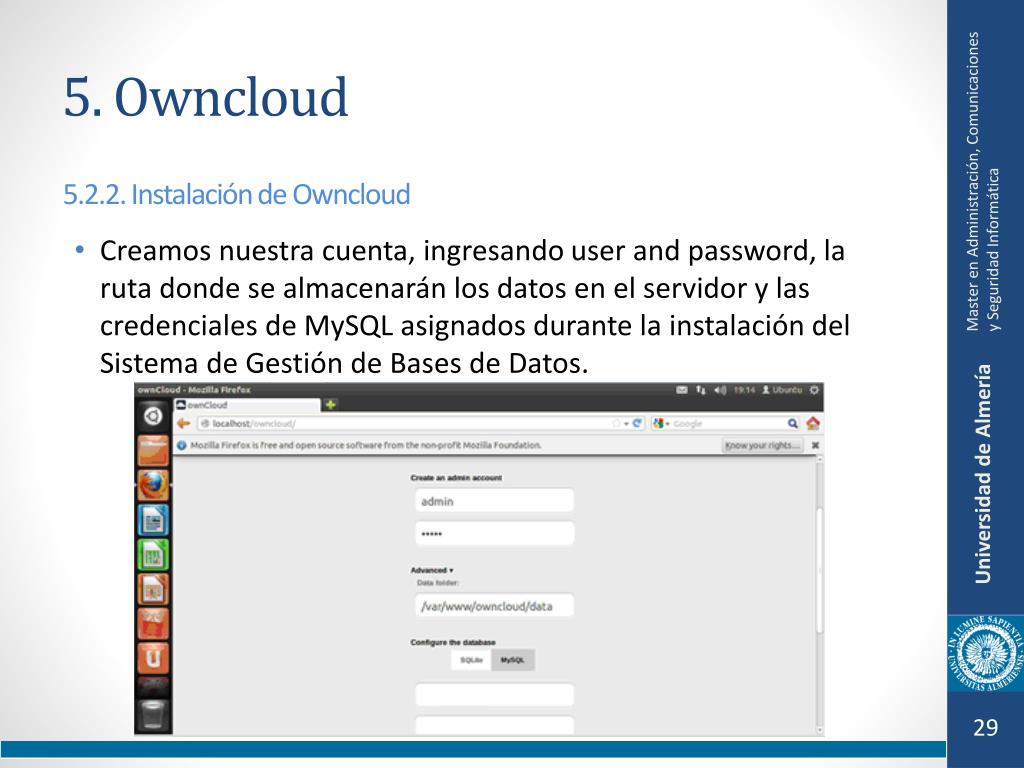Viewport: 1024px width, 768px height.
Task: Click the Firefox back arrow button
Action: (184, 423)
